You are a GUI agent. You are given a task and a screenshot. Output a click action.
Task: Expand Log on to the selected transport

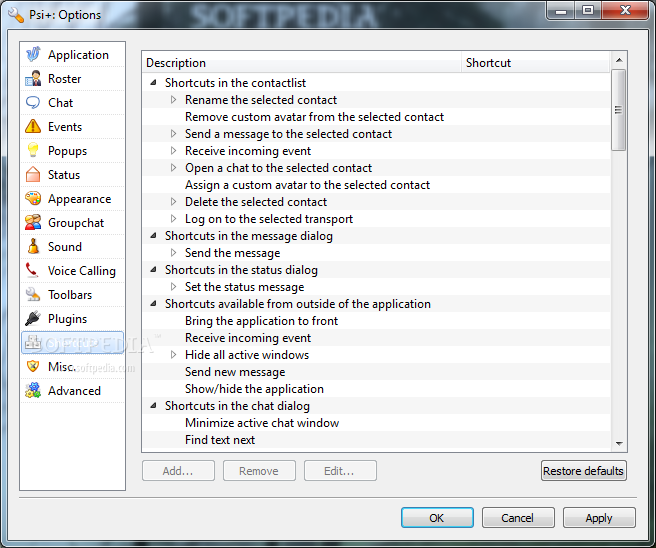174,219
